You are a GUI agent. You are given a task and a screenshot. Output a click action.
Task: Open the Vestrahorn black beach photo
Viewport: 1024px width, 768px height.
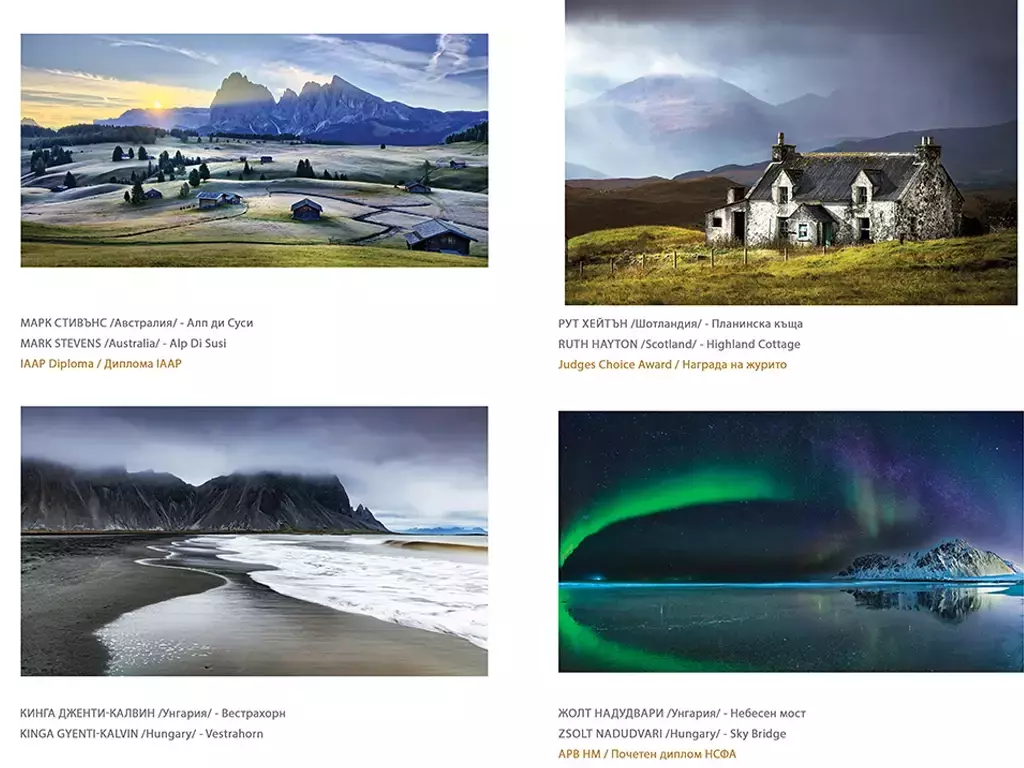pyautogui.click(x=254, y=541)
